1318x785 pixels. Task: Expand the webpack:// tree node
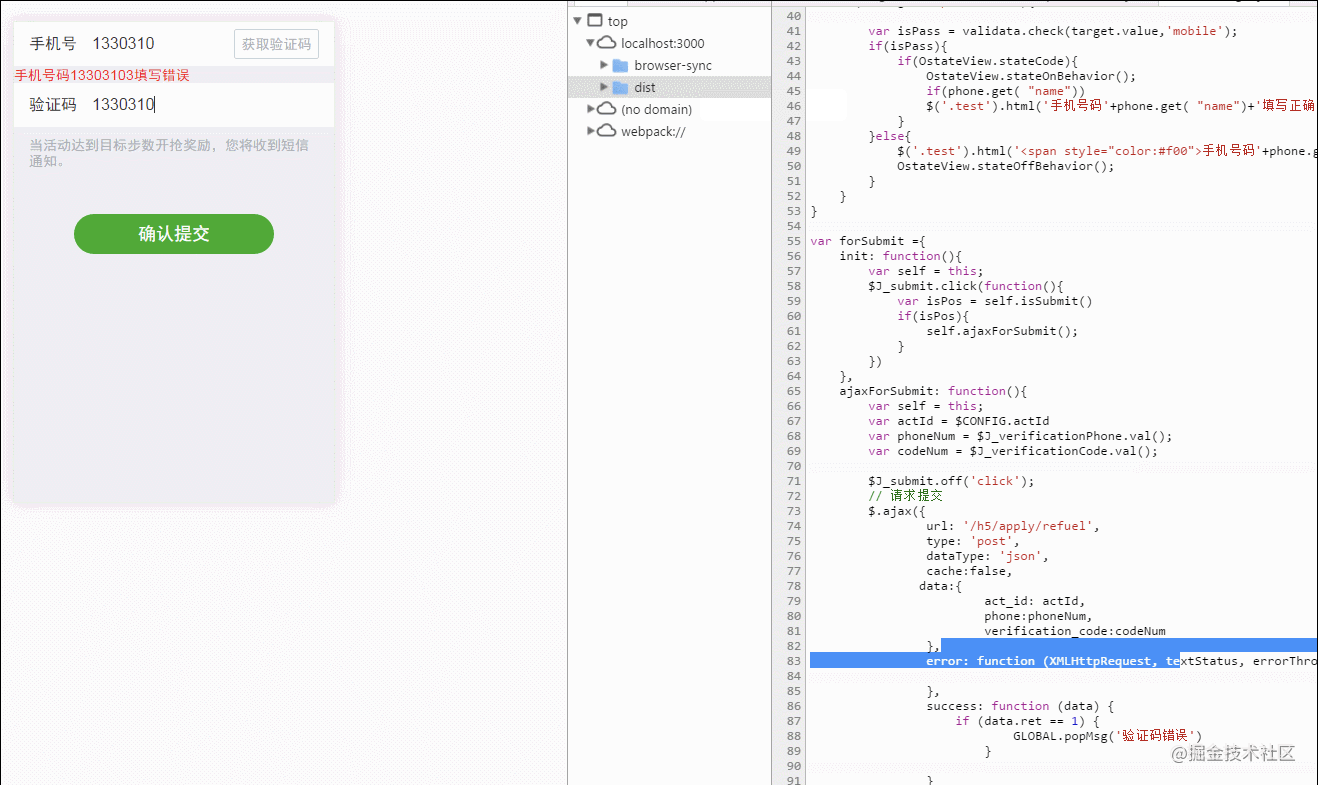pos(591,131)
